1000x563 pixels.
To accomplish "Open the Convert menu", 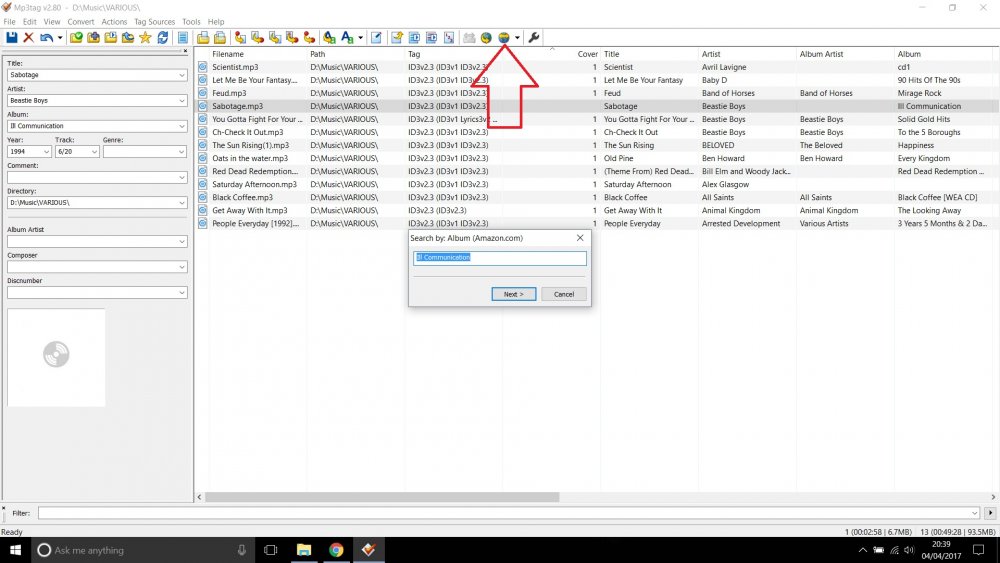I will (81, 22).
